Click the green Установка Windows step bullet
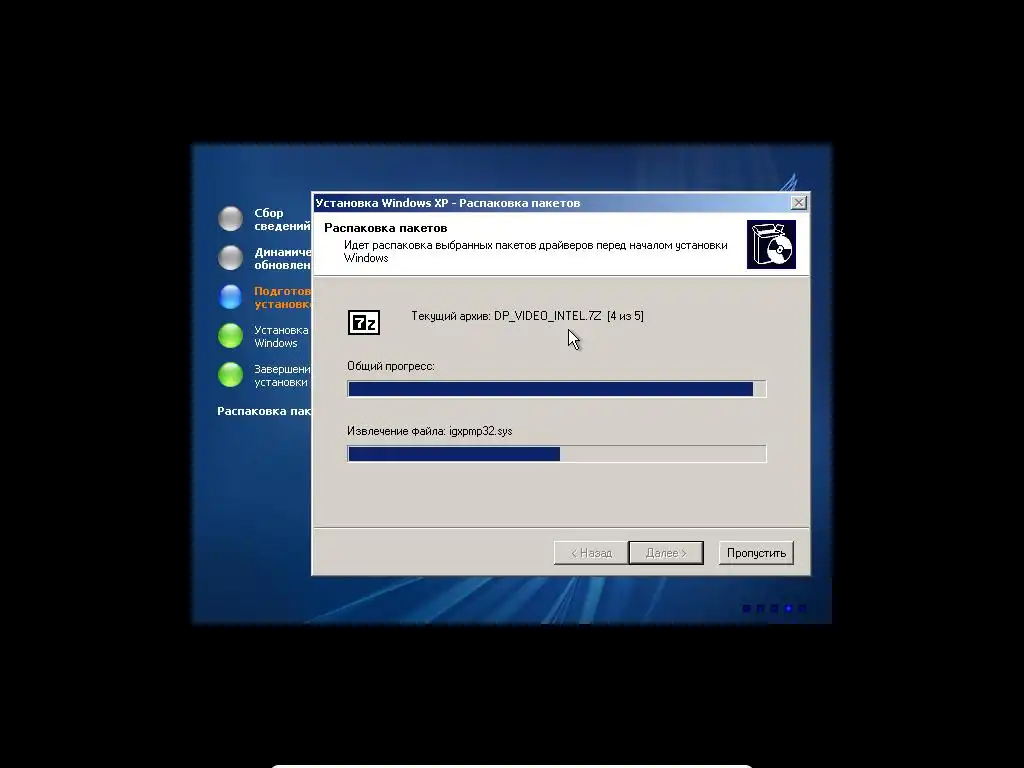This screenshot has width=1024, height=768. [230, 336]
